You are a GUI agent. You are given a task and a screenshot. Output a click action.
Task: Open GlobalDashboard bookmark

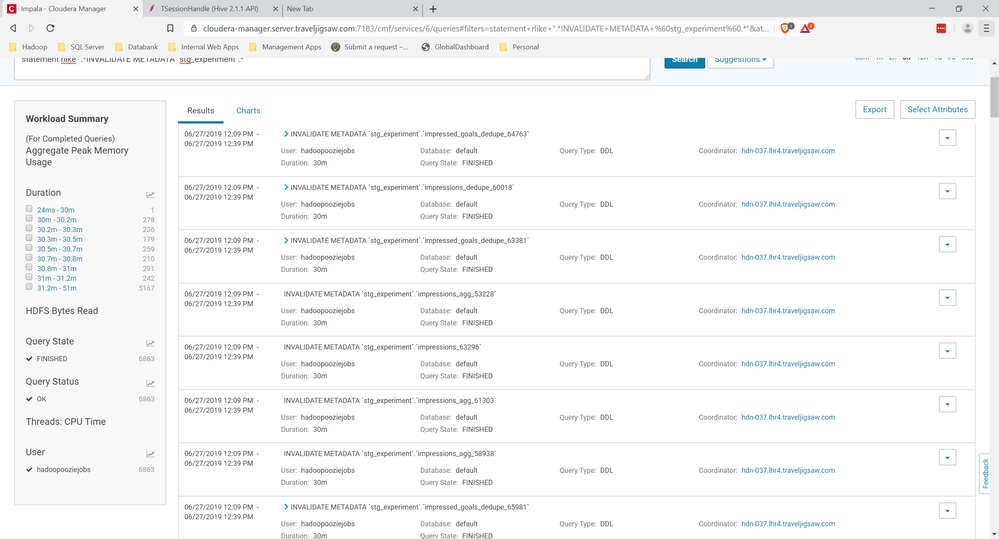coord(456,47)
